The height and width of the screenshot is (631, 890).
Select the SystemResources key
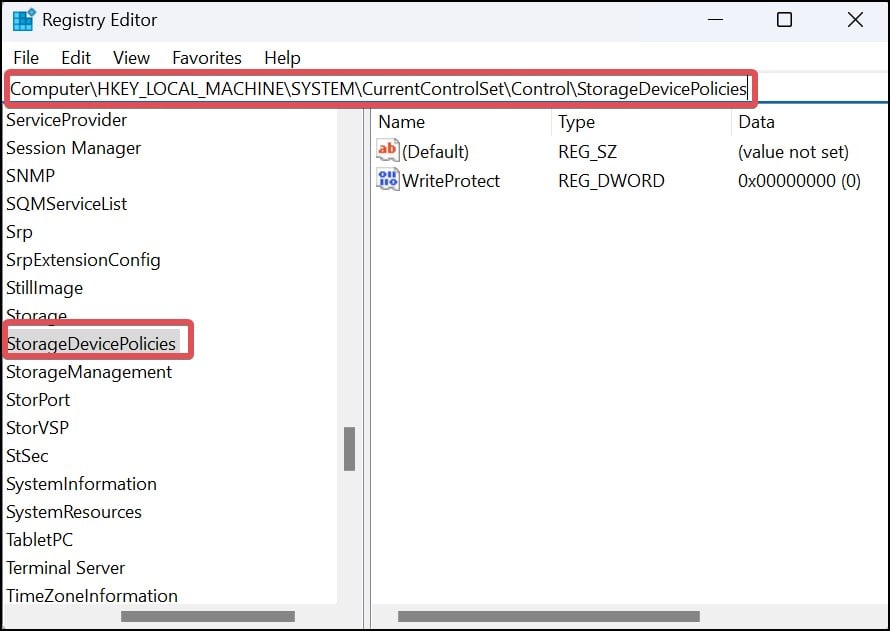(74, 512)
